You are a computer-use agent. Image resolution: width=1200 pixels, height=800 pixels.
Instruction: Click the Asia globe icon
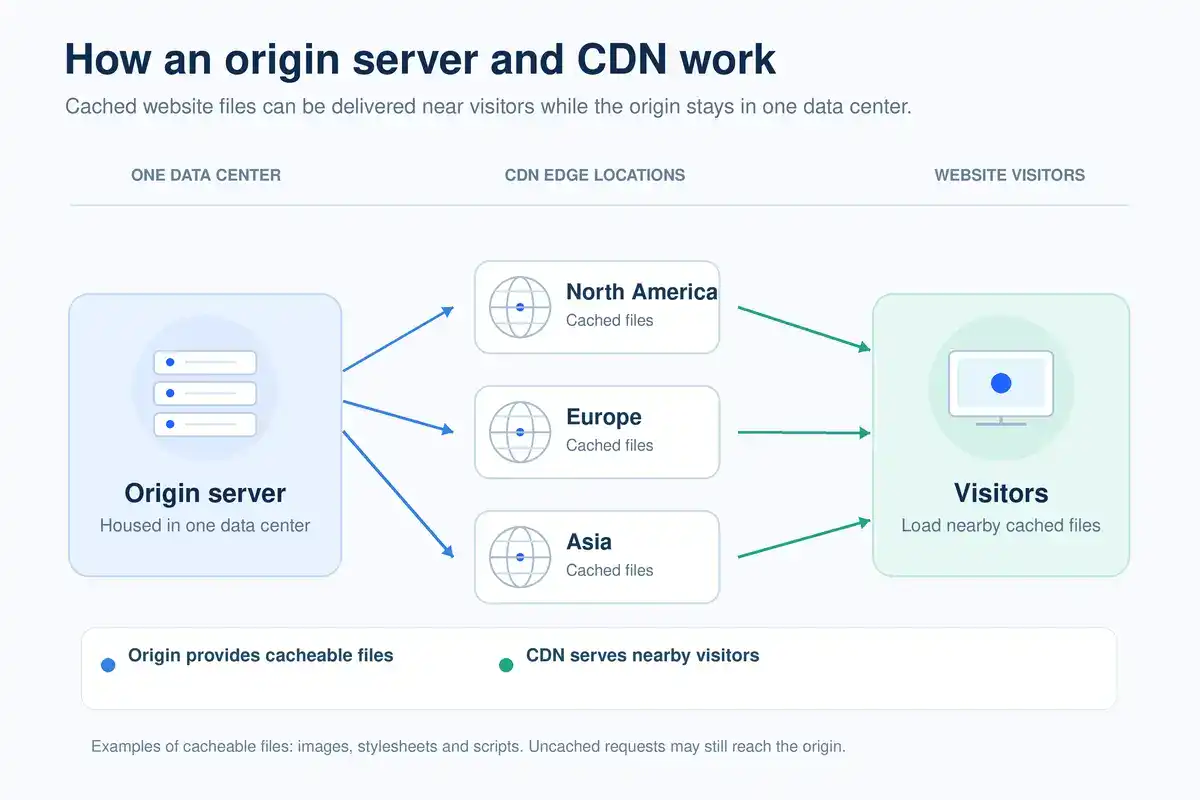coord(520,557)
